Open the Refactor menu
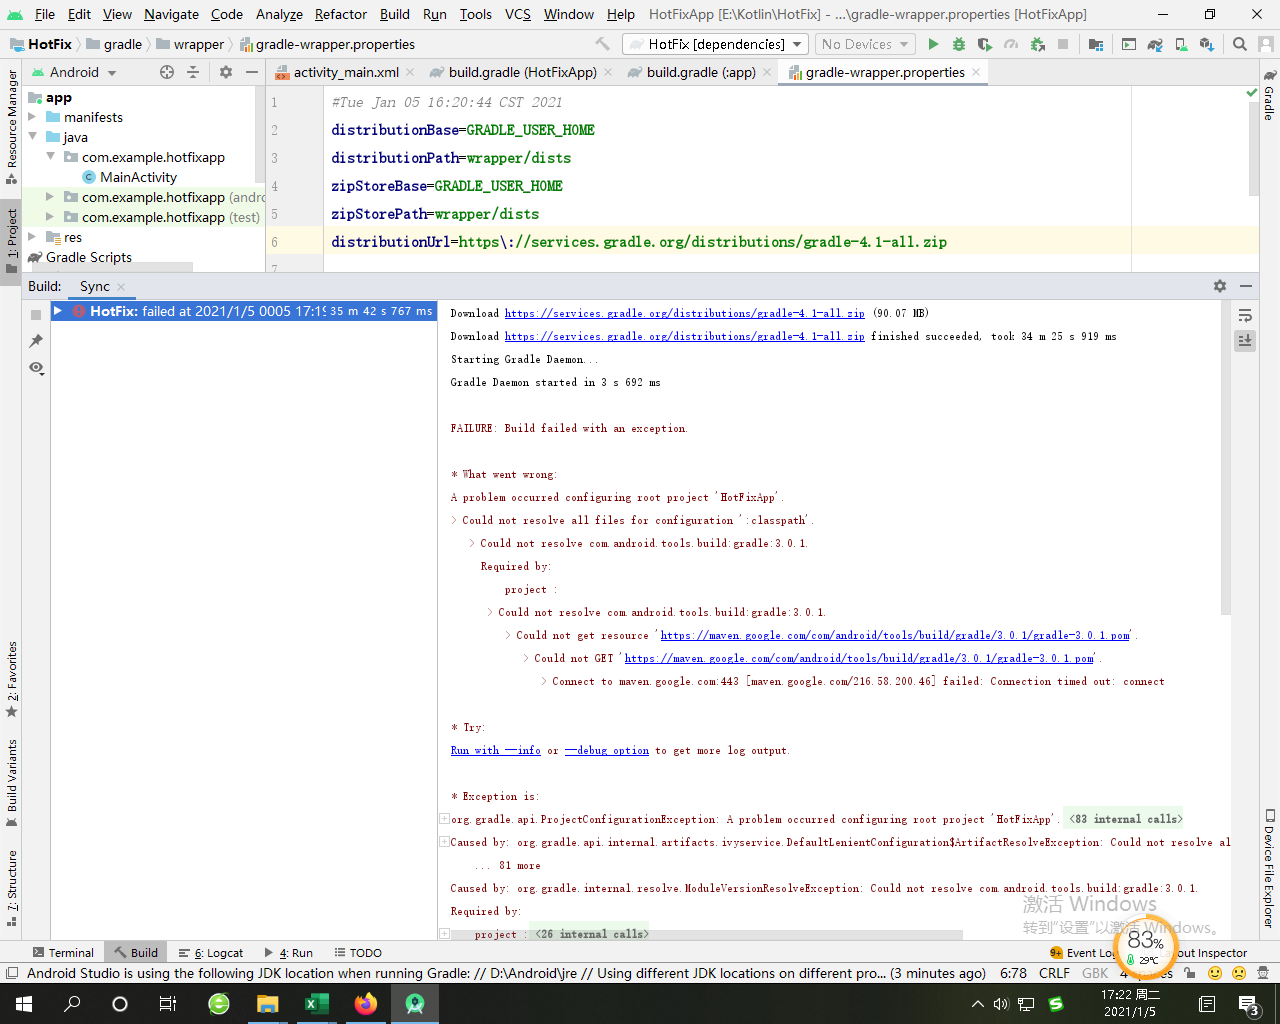This screenshot has width=1280, height=1024. pyautogui.click(x=340, y=14)
